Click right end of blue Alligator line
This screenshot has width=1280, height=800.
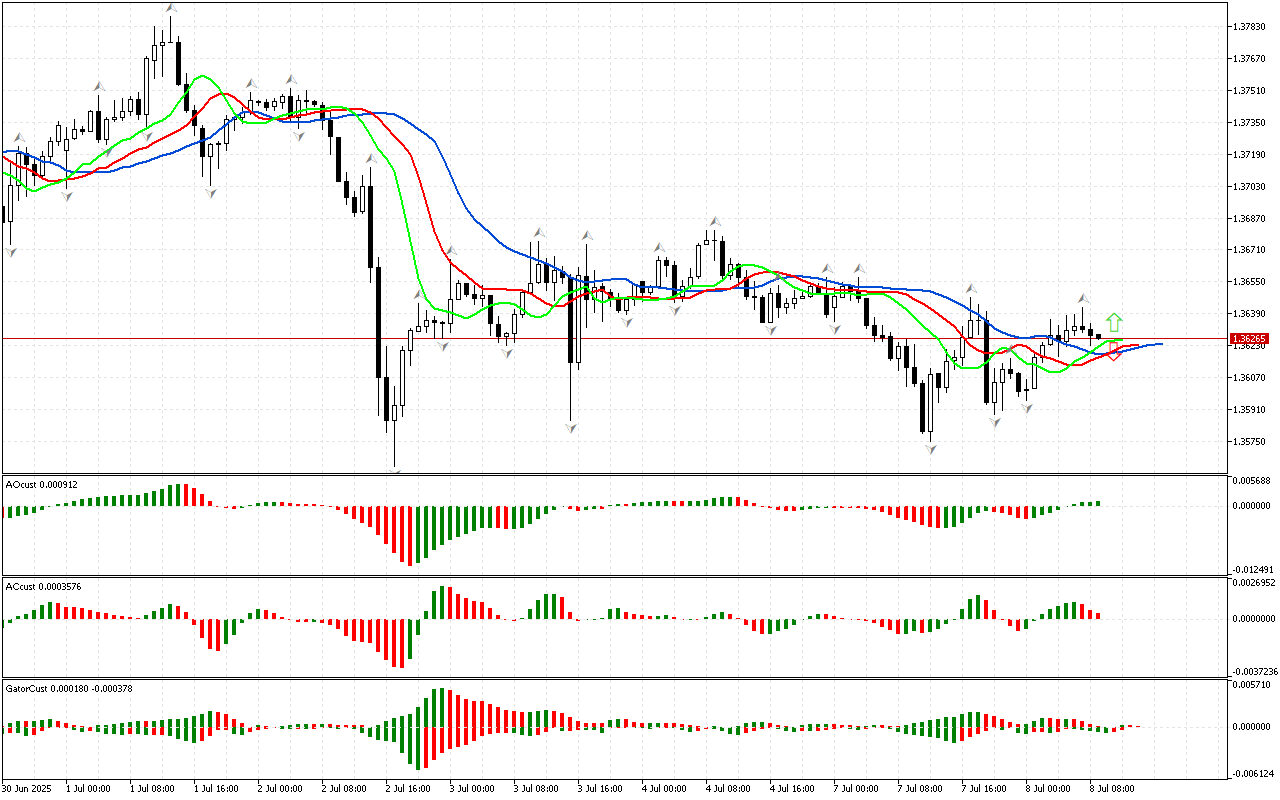pyautogui.click(x=1160, y=344)
